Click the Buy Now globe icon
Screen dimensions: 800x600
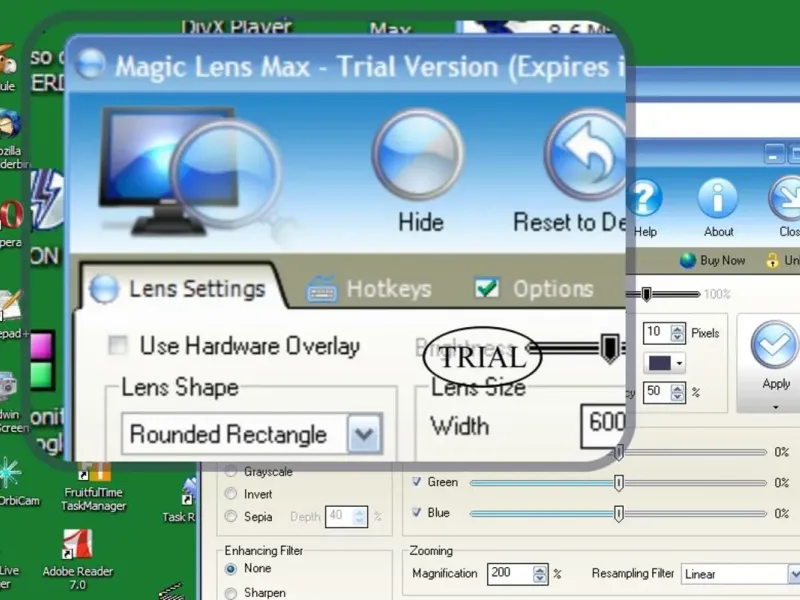688,260
